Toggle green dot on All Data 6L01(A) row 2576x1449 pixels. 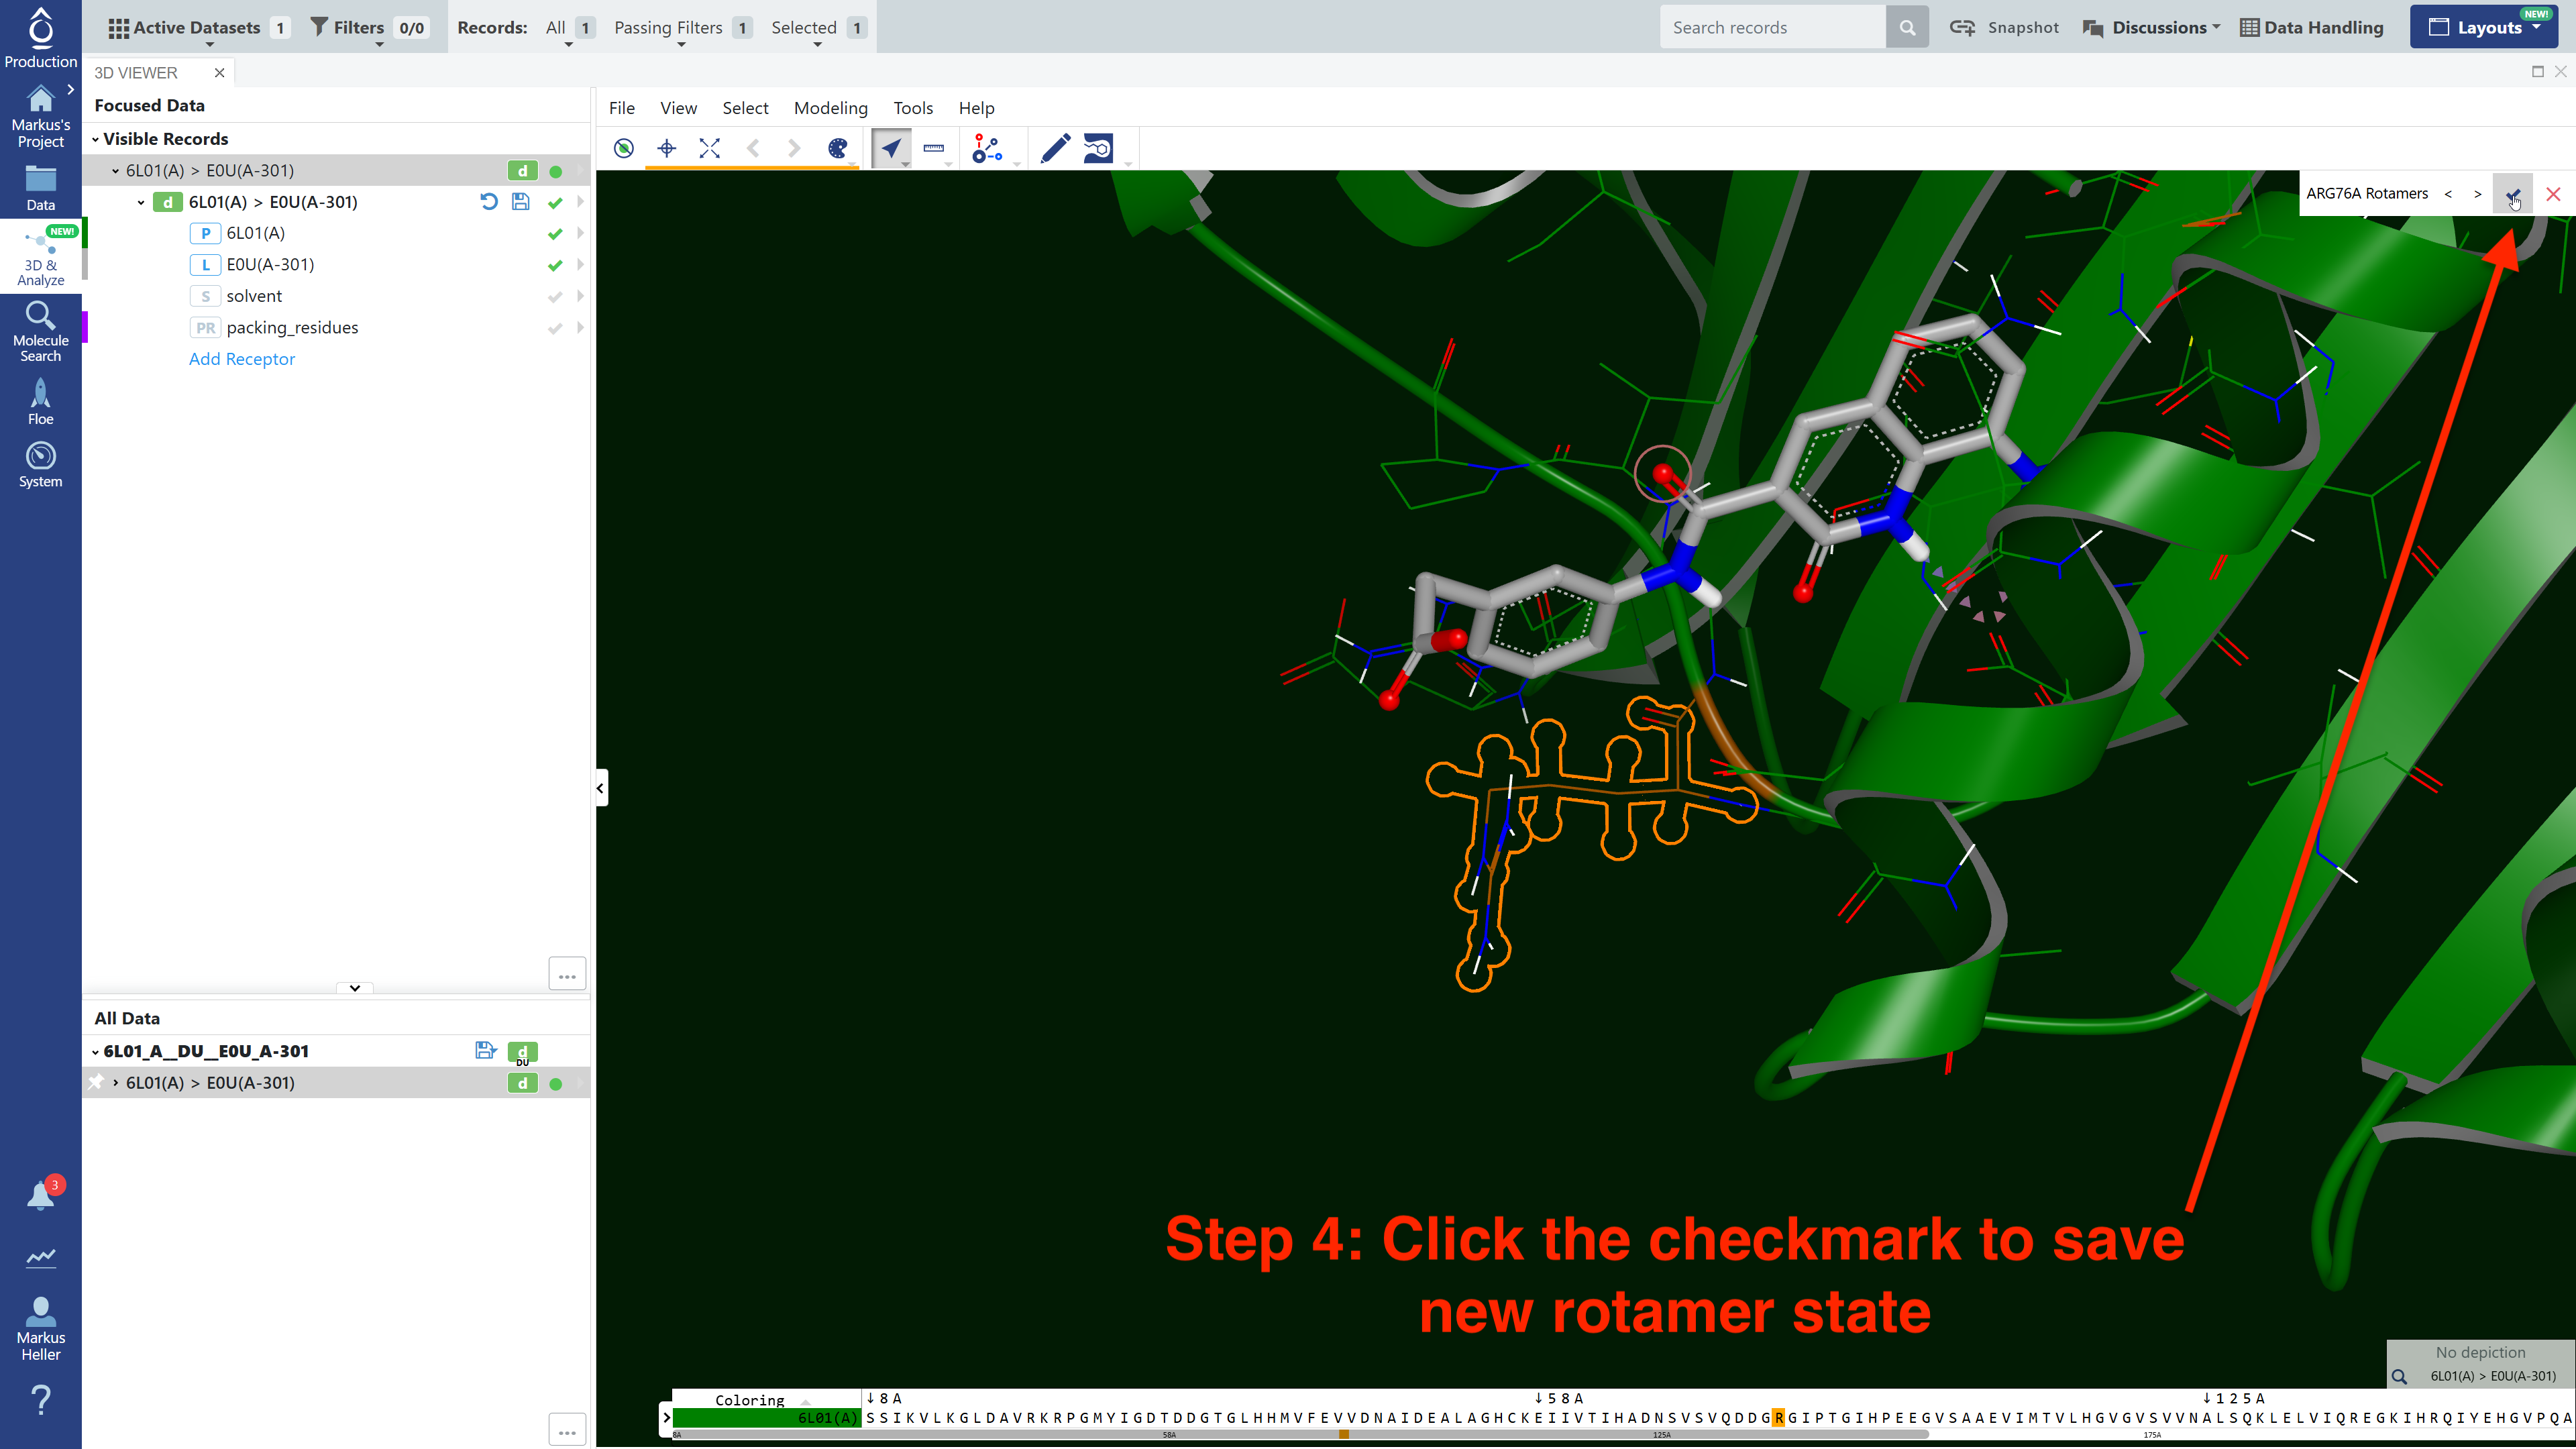click(x=556, y=1084)
